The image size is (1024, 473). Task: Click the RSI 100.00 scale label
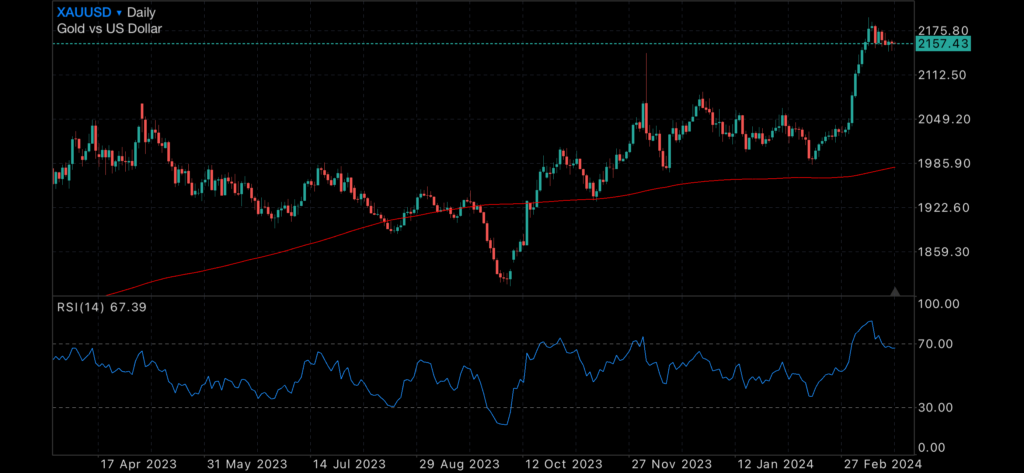point(938,304)
